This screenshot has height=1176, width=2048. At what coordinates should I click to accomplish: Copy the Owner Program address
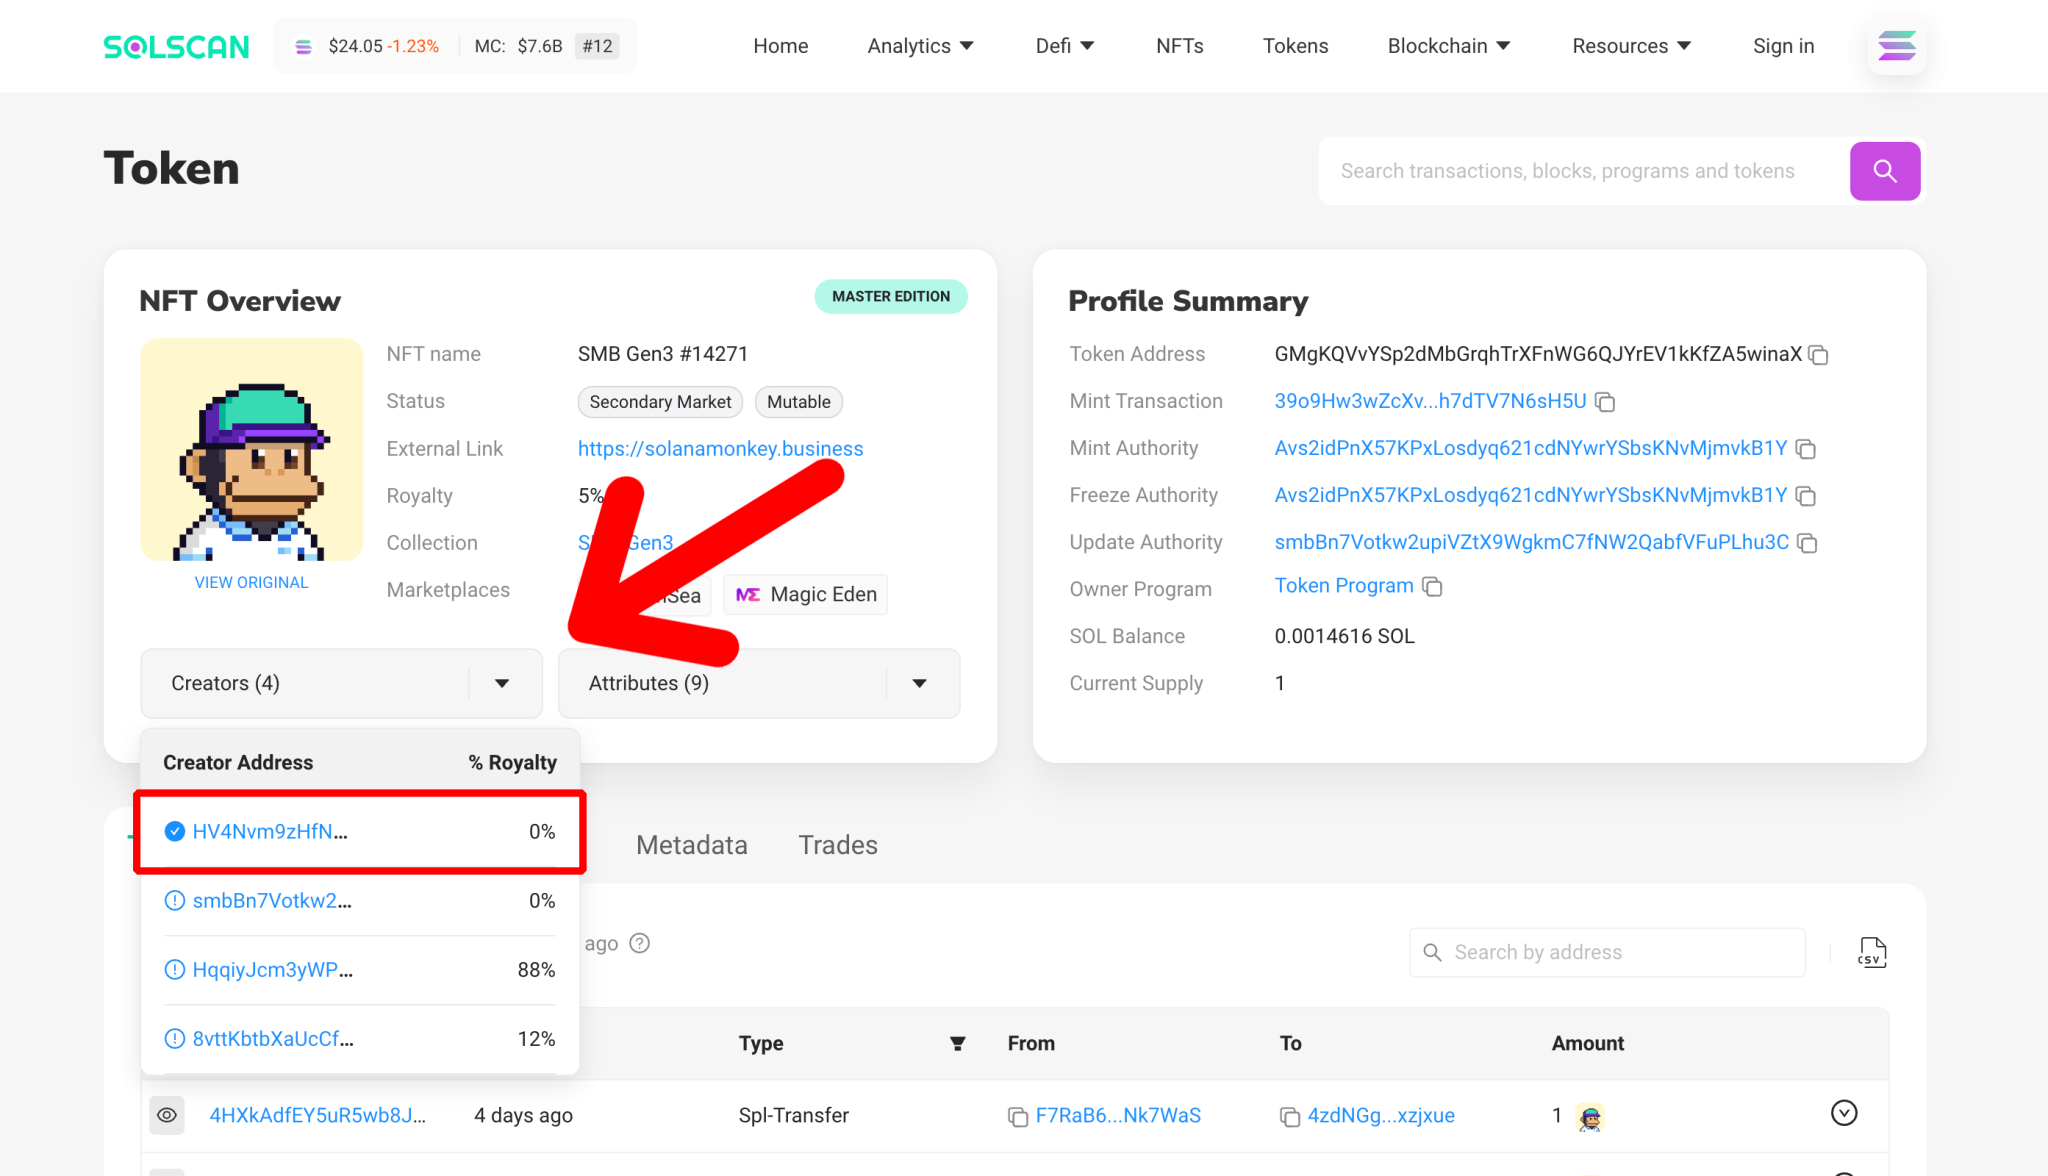[x=1432, y=587]
